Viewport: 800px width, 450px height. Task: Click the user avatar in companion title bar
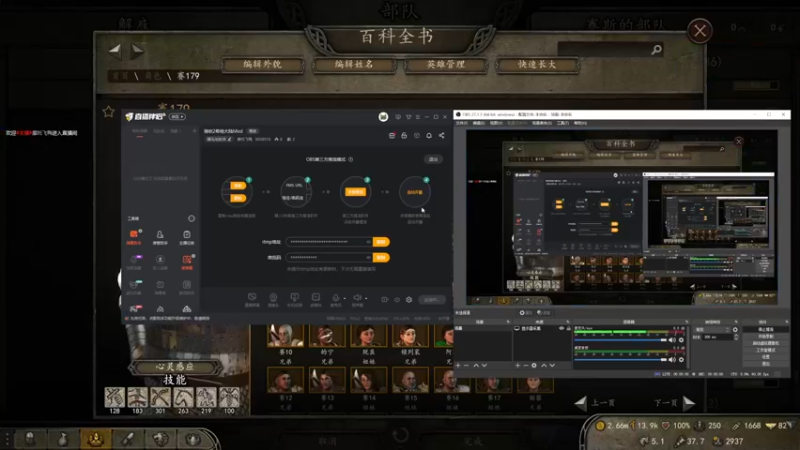(x=383, y=117)
